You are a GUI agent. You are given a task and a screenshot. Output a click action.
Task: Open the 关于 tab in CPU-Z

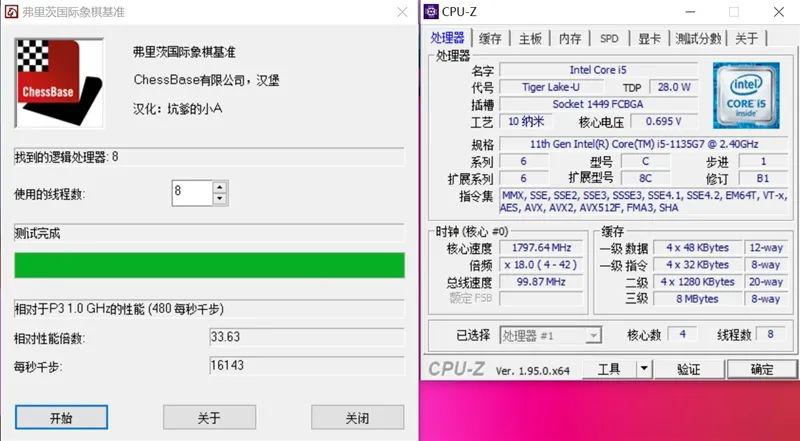pos(746,39)
